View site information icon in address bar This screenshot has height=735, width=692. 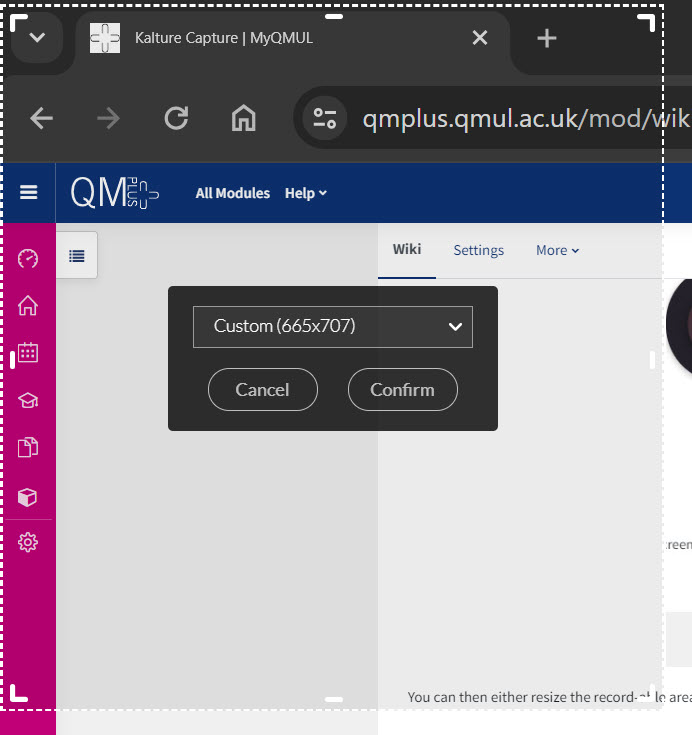[325, 118]
